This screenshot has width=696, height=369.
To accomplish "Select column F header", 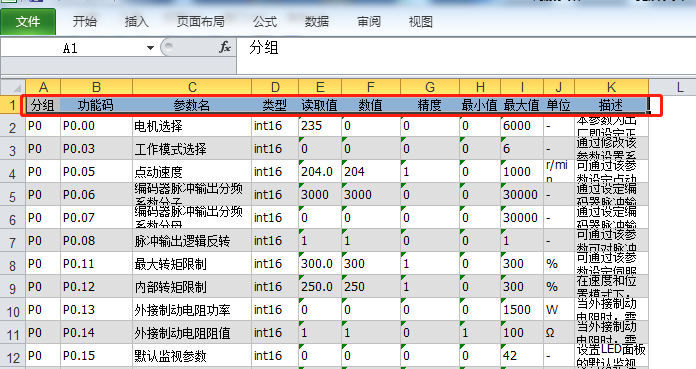I will click(371, 87).
